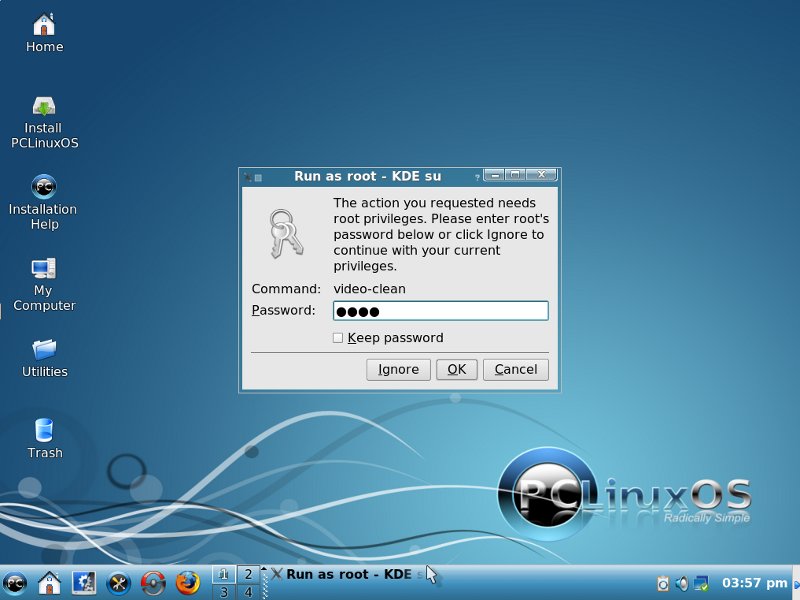Focus the Password input field

point(440,311)
